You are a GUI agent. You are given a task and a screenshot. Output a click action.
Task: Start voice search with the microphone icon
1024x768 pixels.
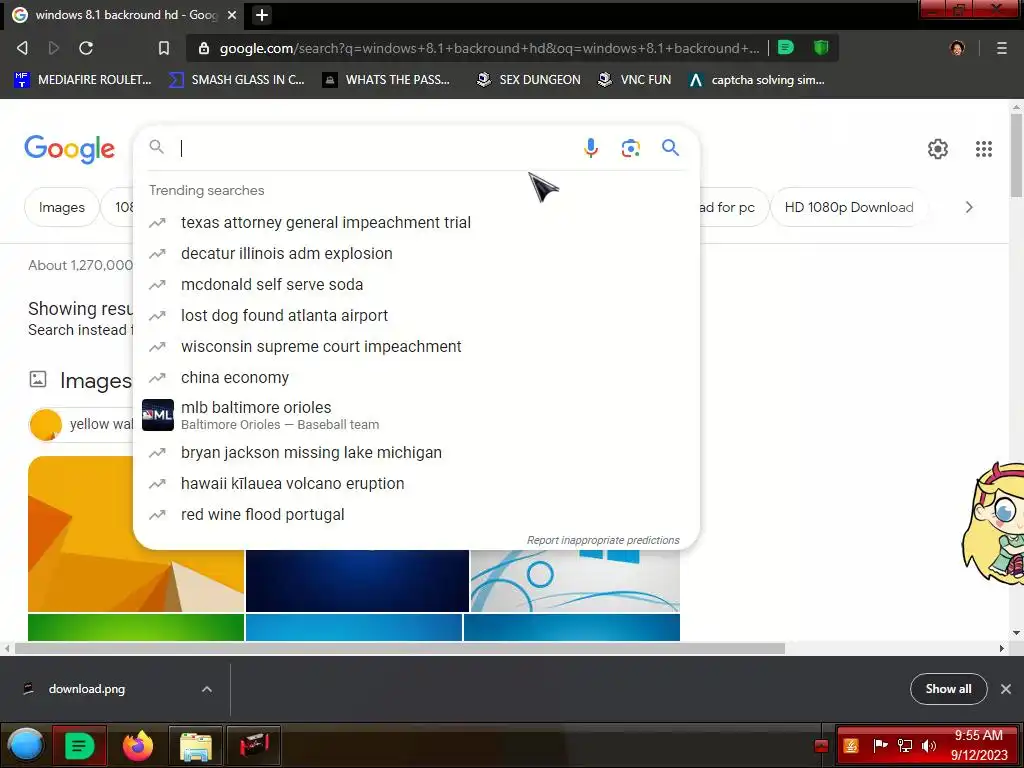click(590, 148)
